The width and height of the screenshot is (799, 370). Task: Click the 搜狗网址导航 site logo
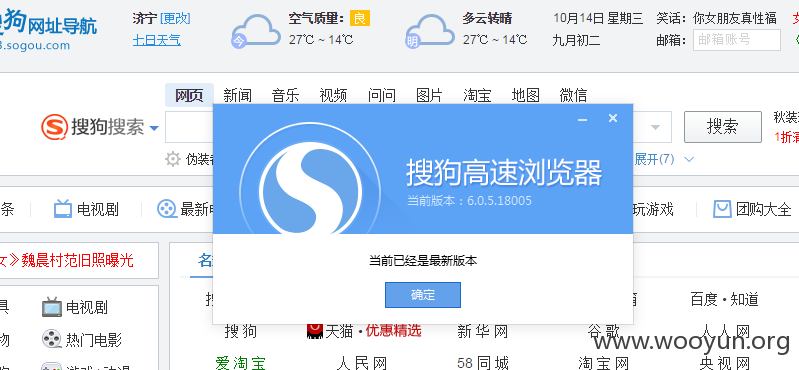(48, 29)
